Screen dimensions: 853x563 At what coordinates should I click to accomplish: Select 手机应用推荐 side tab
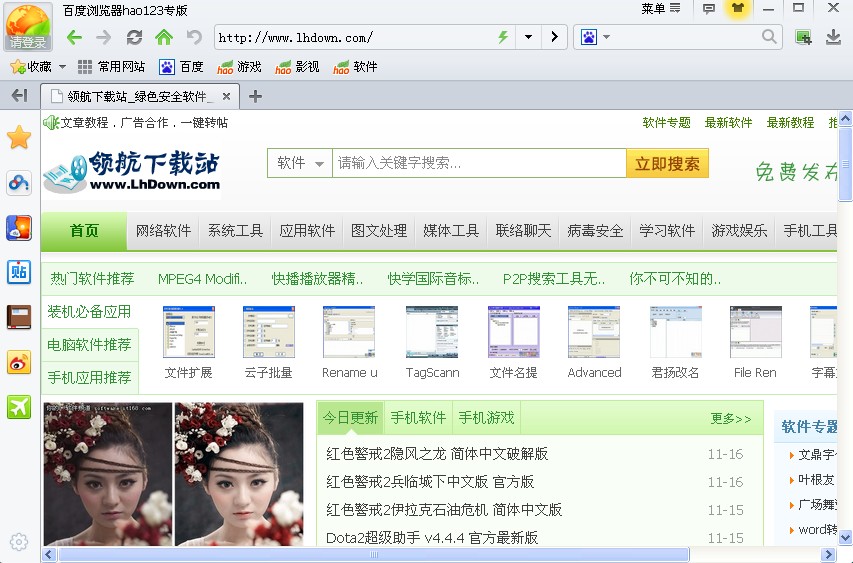[89, 378]
